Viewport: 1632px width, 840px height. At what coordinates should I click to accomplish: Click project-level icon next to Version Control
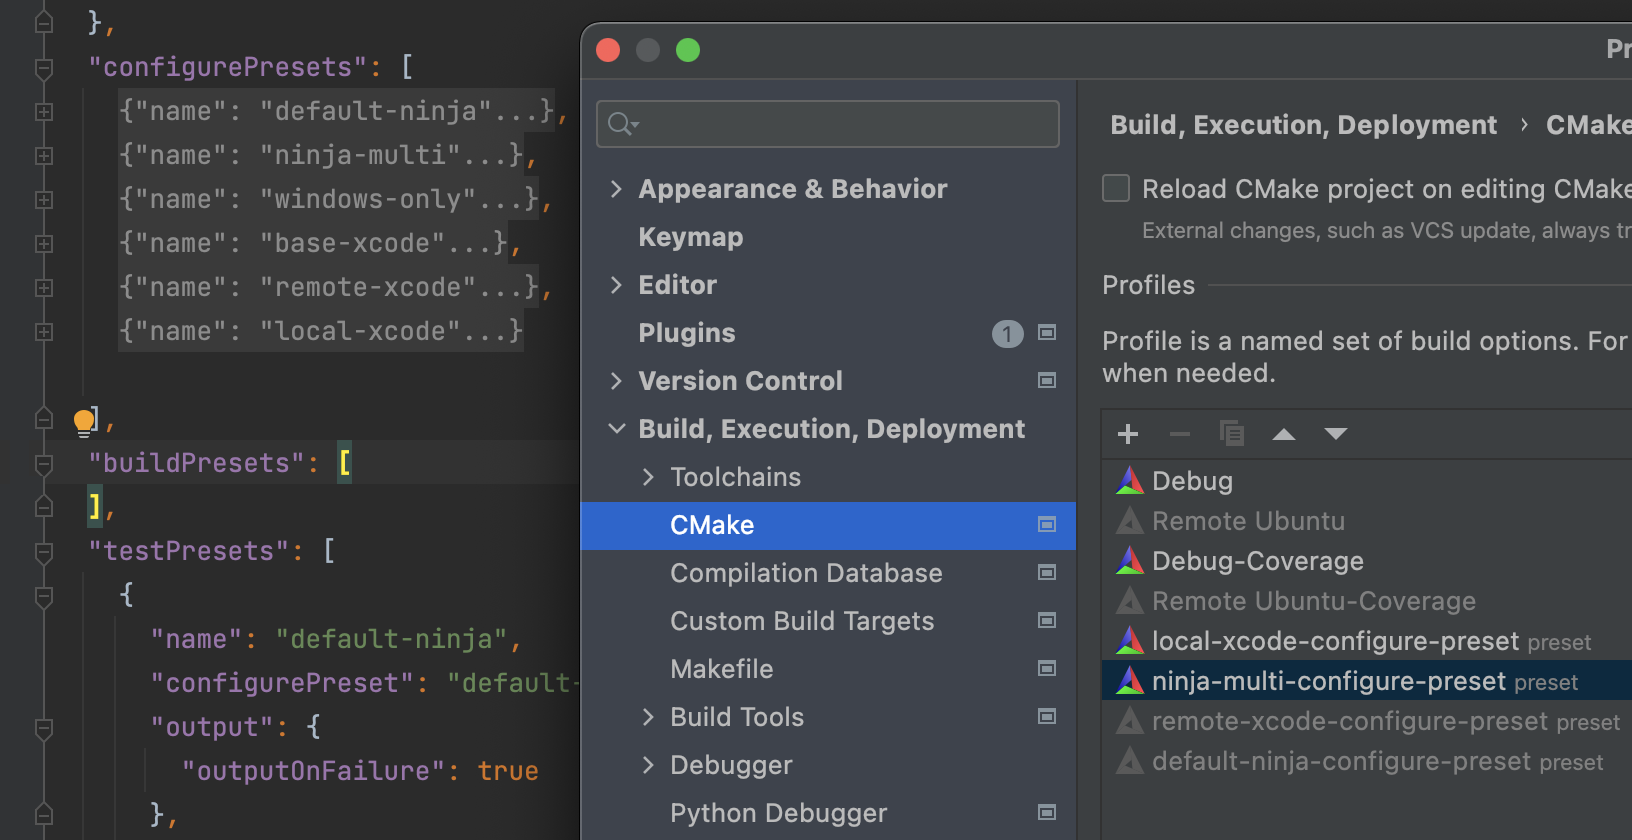click(1047, 380)
